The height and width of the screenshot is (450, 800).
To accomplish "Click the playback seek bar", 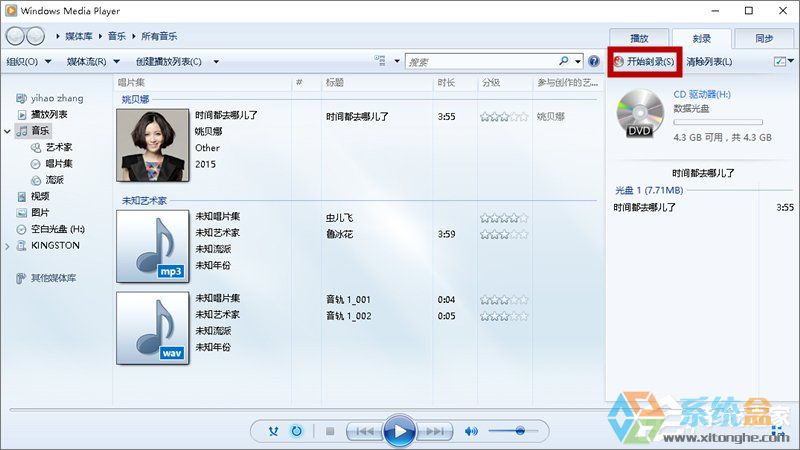I will [306, 409].
